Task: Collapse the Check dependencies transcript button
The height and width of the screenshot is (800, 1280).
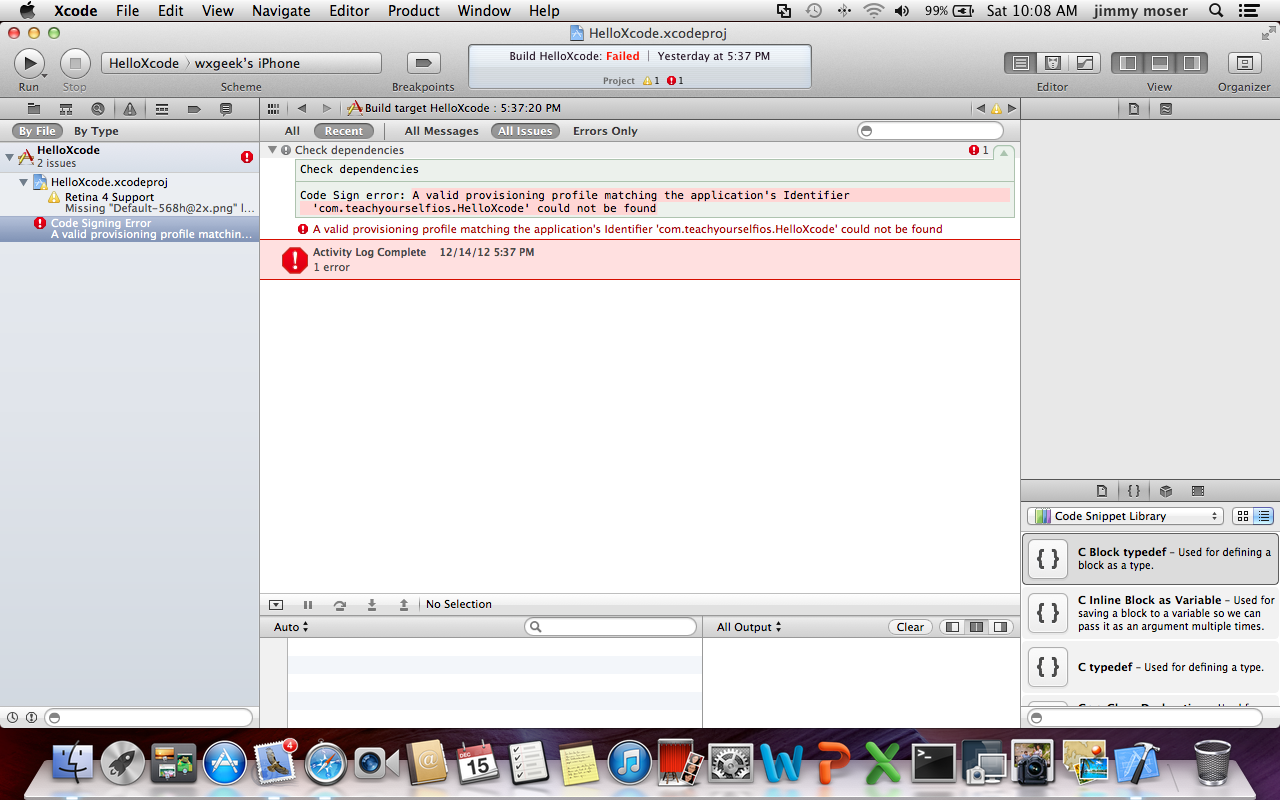Action: point(1003,152)
